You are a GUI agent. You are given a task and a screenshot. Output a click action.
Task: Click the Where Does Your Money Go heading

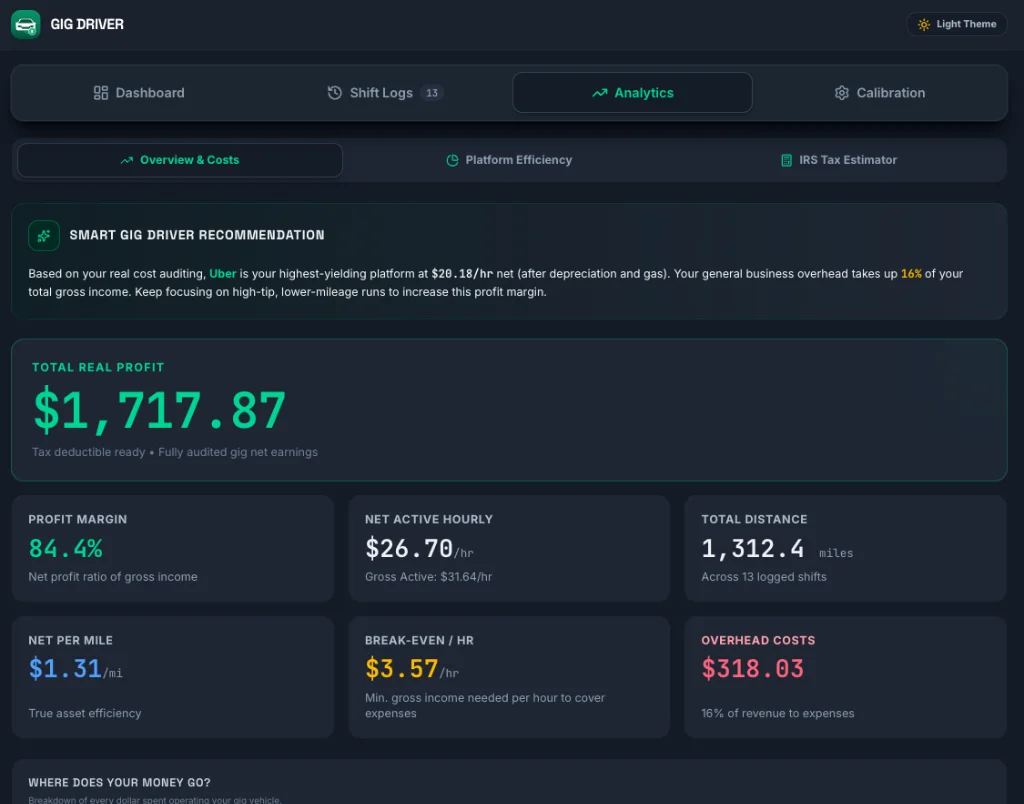tap(120, 782)
